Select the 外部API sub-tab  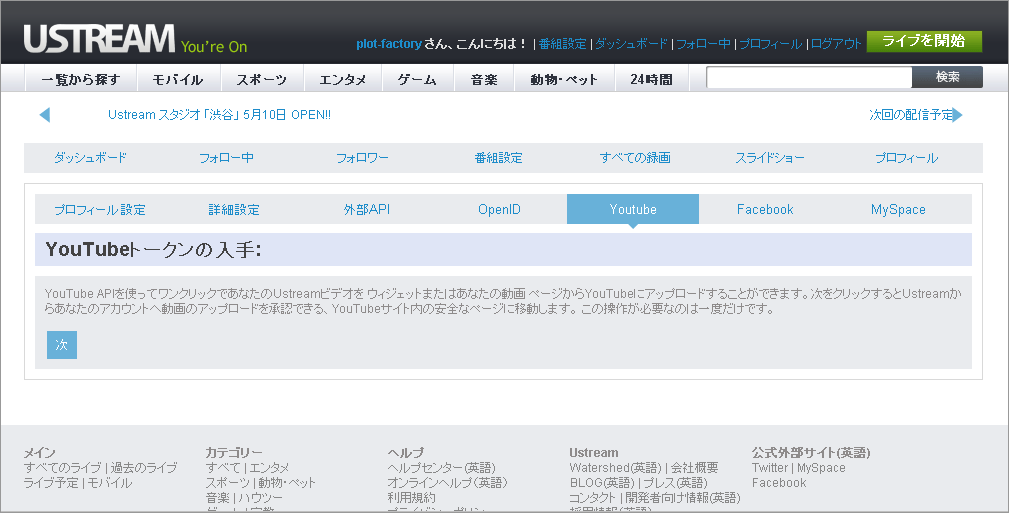coord(367,209)
